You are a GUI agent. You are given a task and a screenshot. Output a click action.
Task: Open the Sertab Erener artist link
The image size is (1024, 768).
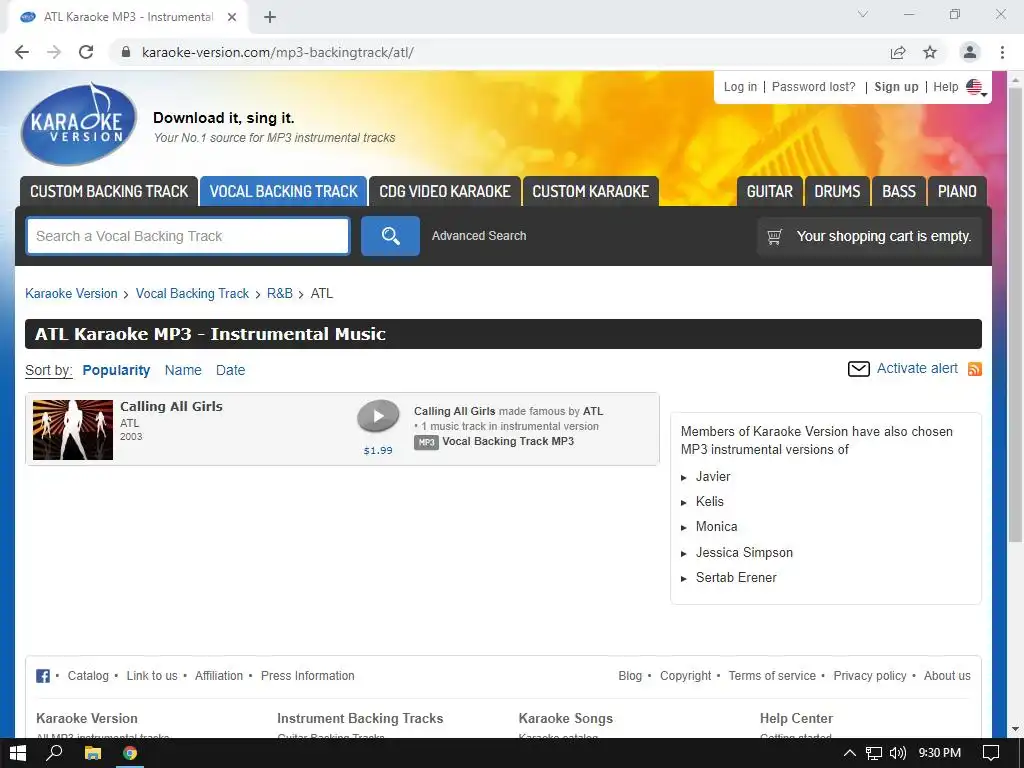(736, 577)
